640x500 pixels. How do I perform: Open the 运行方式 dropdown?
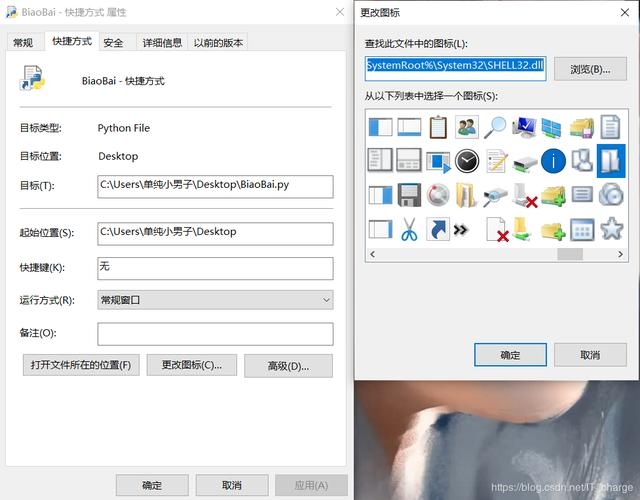click(215, 300)
